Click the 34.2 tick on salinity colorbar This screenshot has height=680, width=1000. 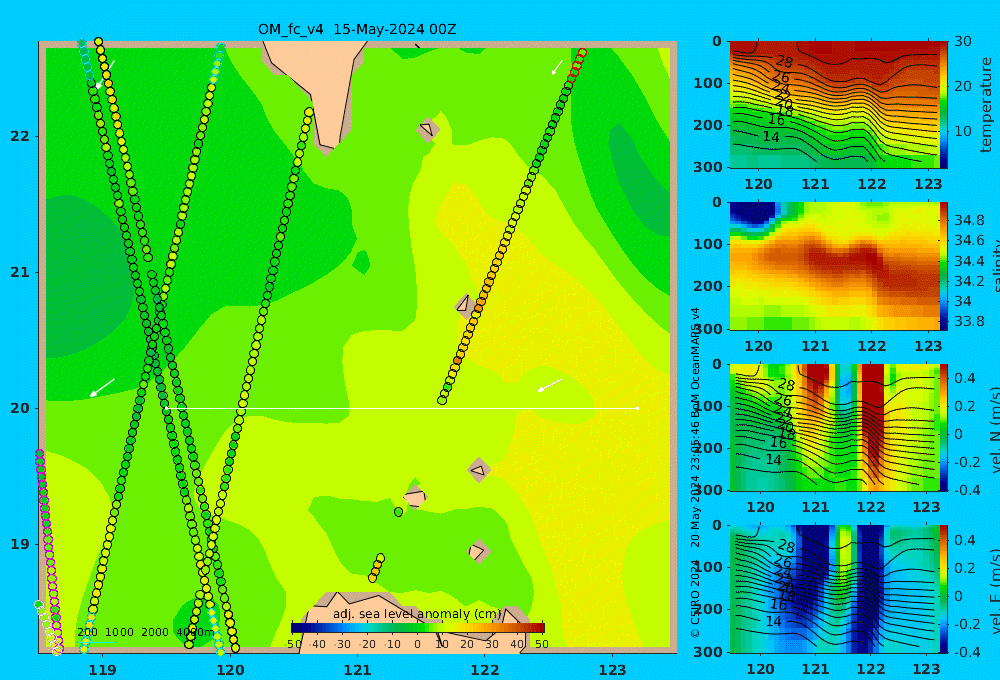coord(969,281)
